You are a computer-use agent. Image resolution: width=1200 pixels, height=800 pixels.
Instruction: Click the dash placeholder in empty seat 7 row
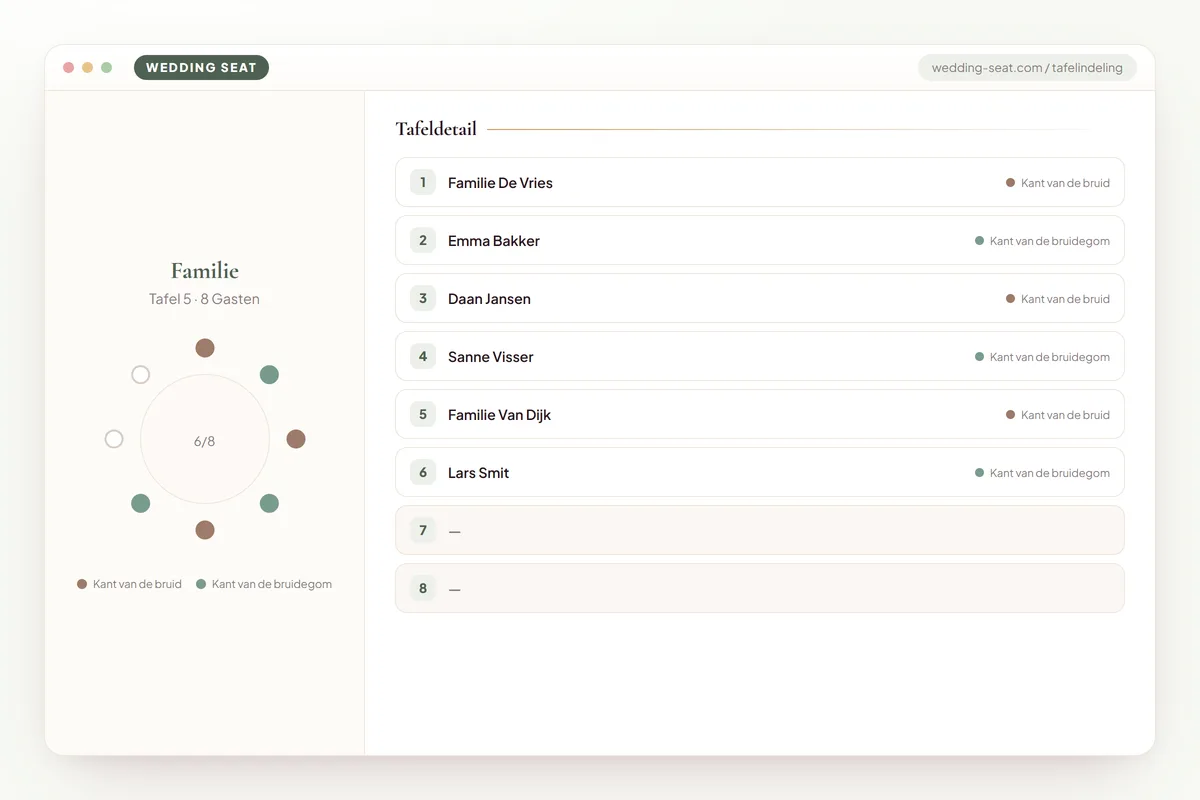[x=454, y=531]
